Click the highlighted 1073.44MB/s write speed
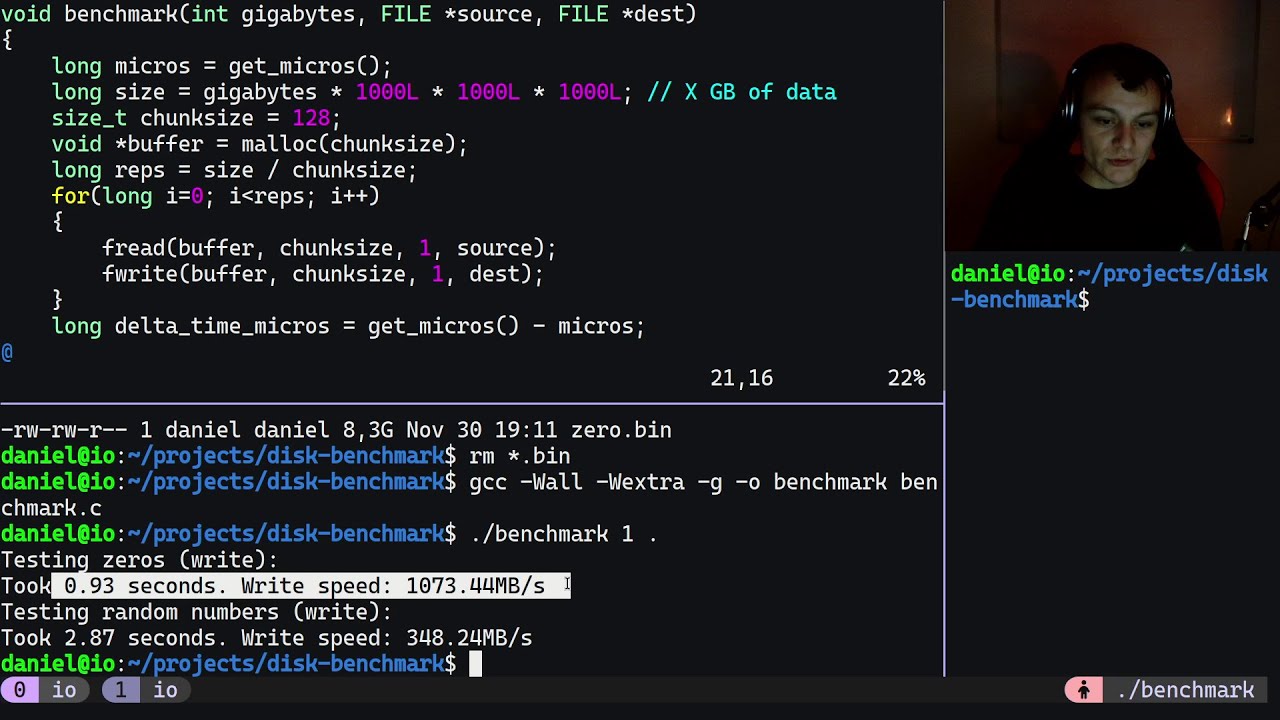Screen dimensions: 1280x720 point(475,586)
